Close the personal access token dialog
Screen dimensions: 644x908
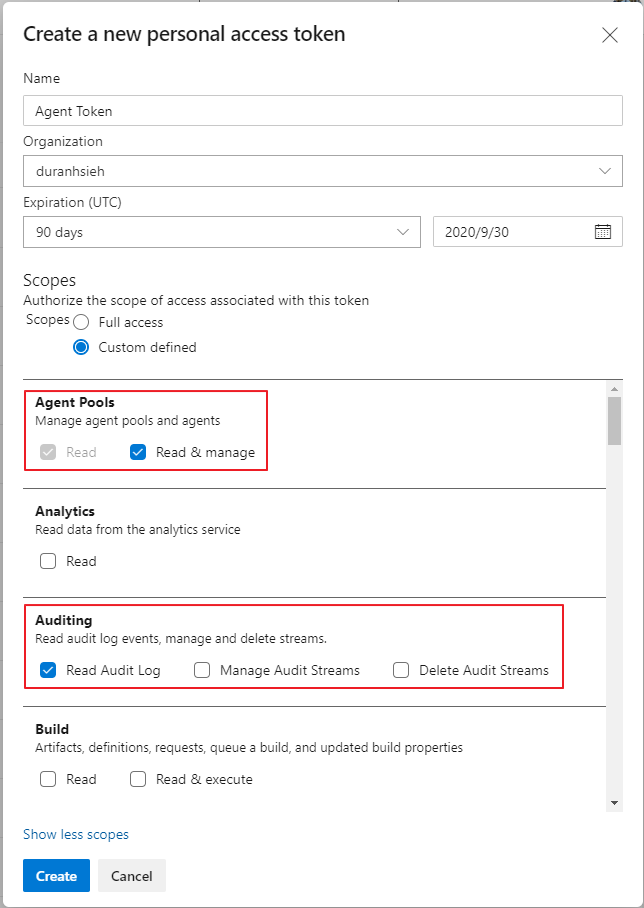(610, 34)
